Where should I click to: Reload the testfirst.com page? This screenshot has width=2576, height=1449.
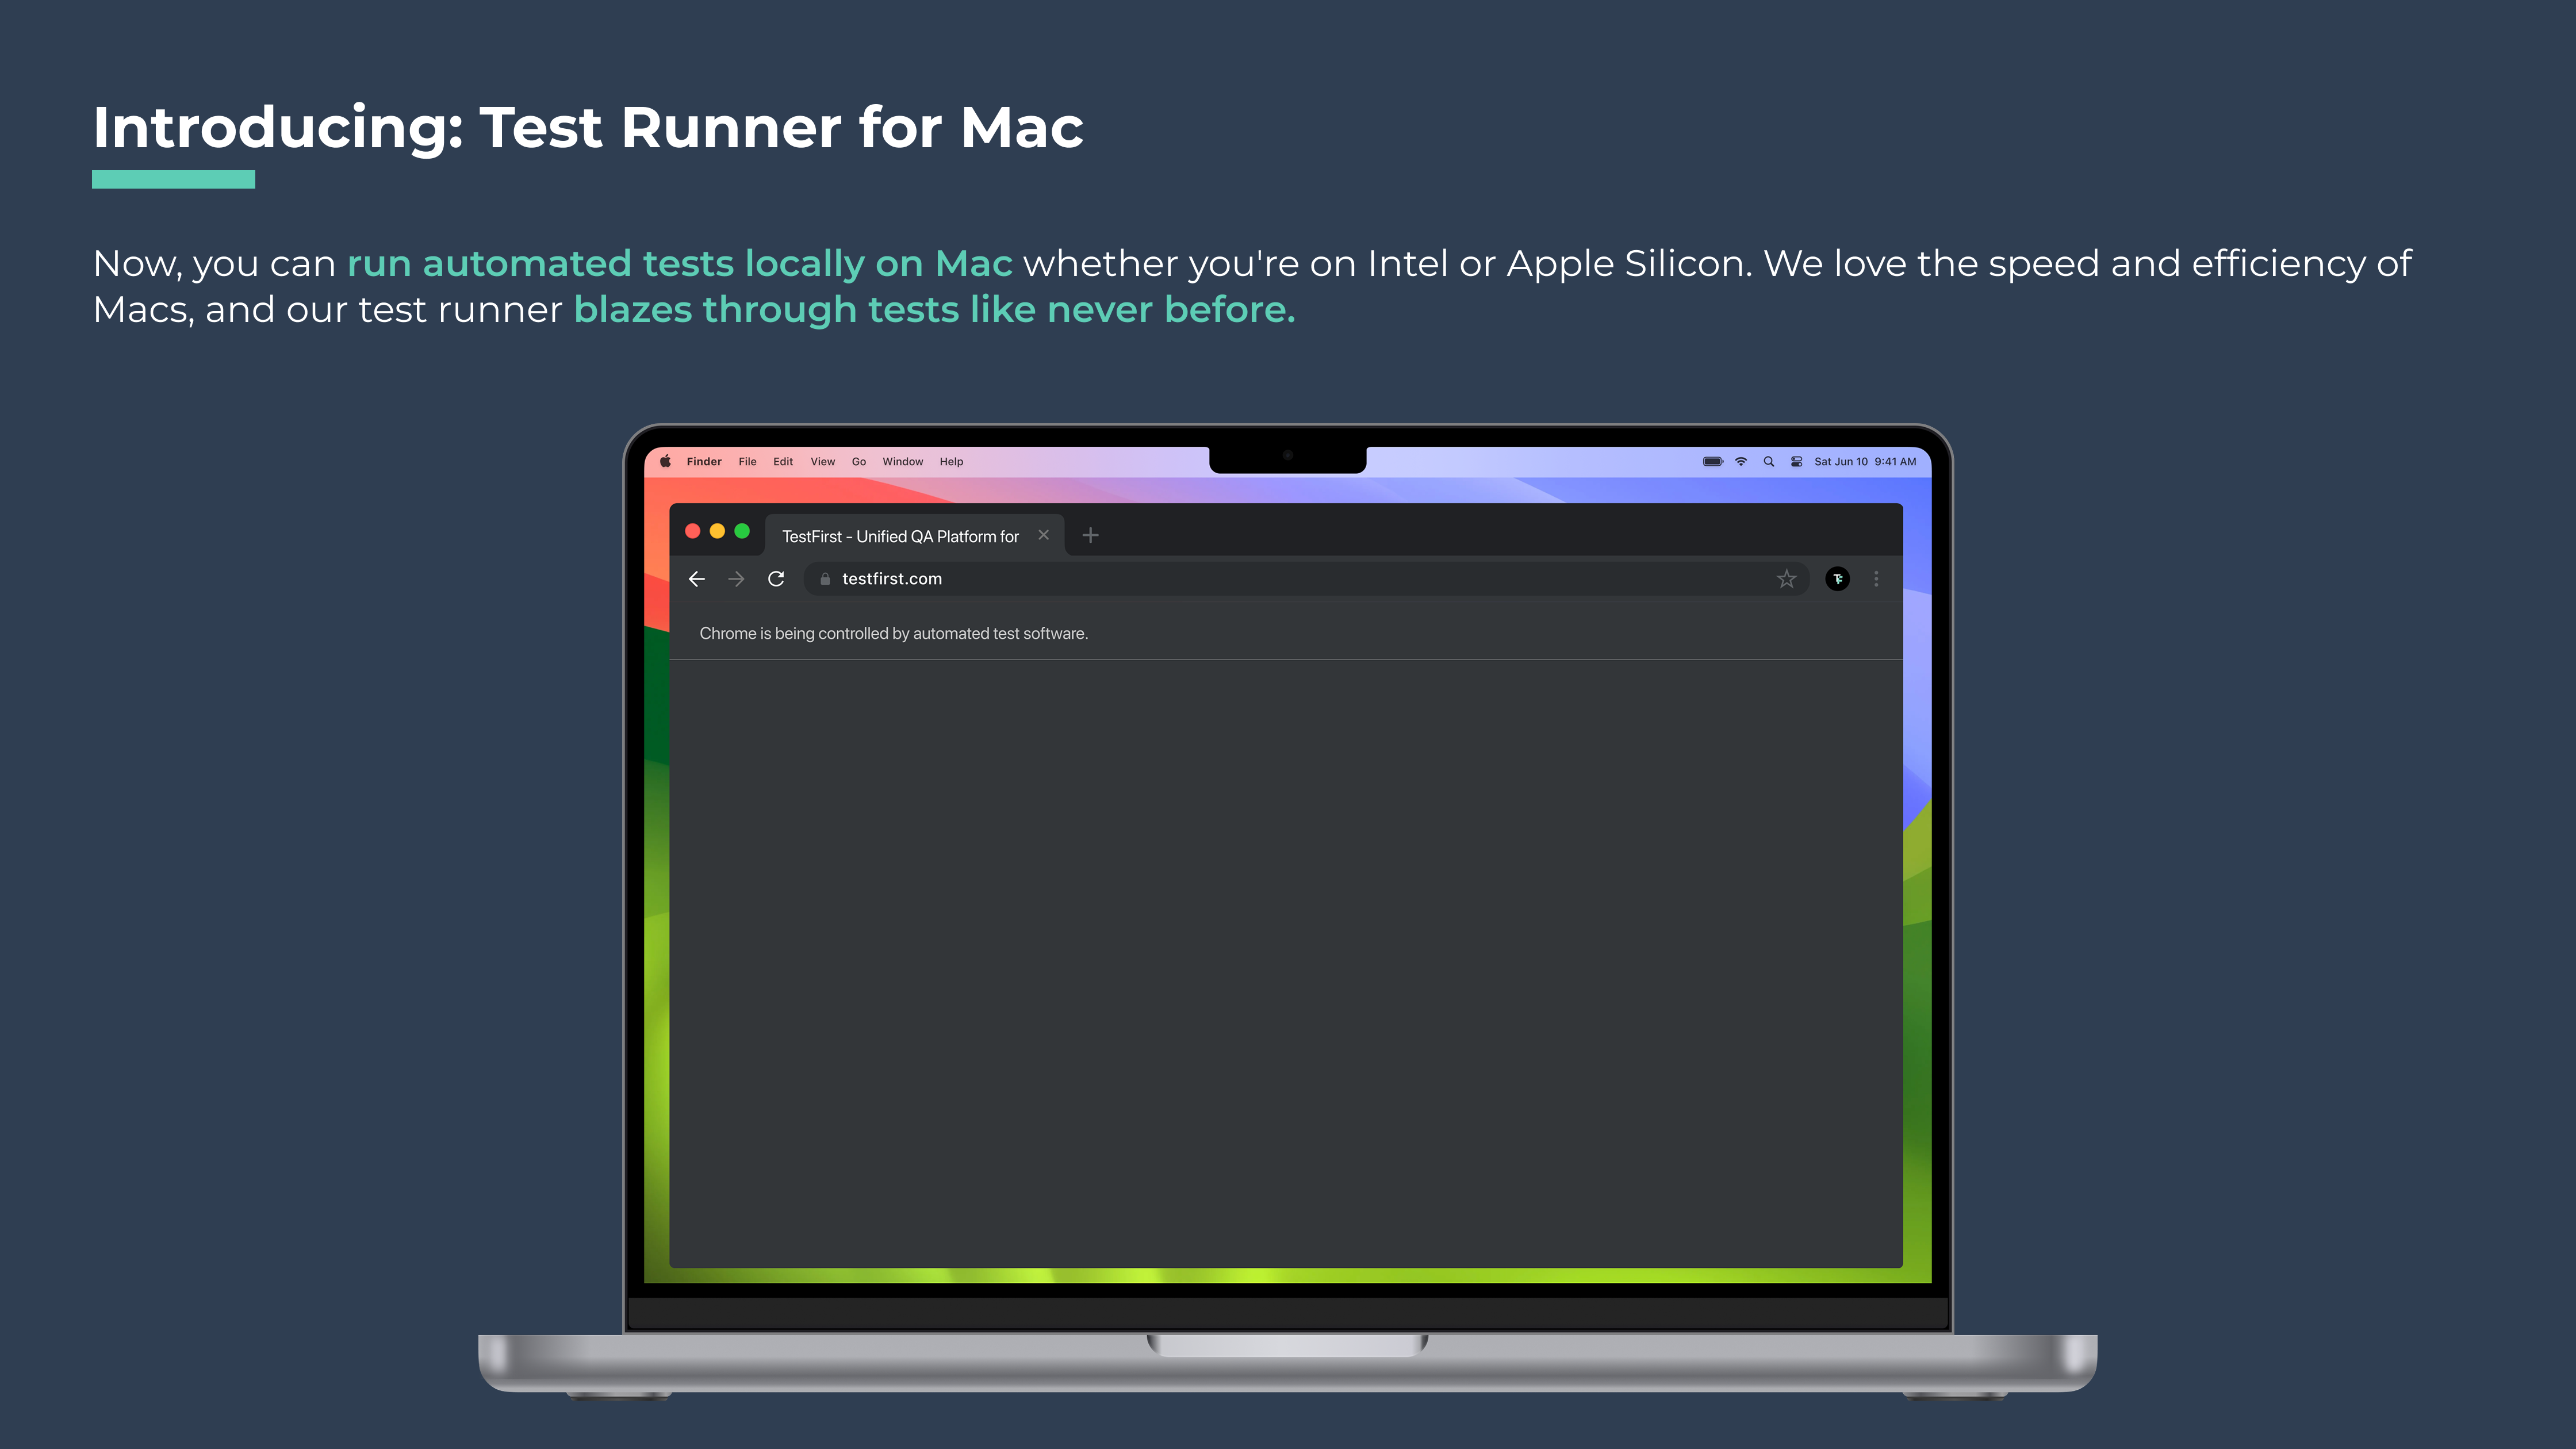pos(776,579)
